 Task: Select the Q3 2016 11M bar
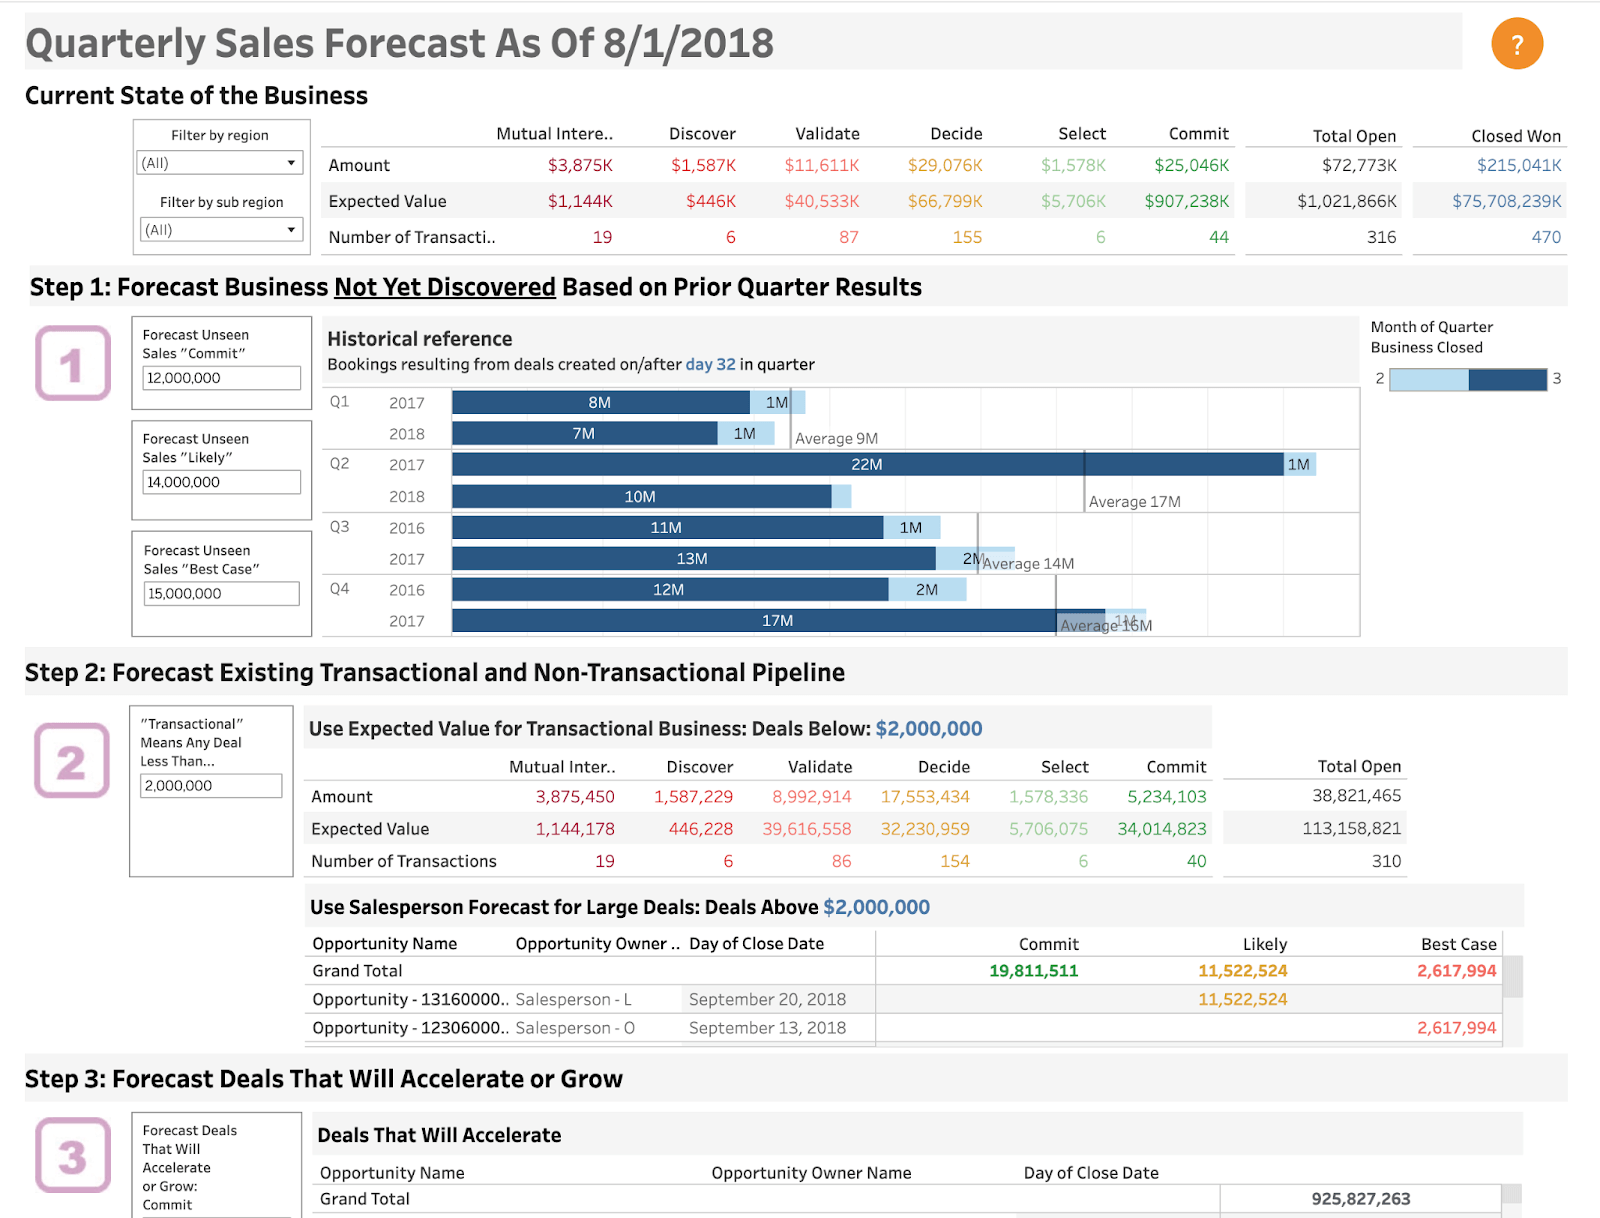click(x=667, y=527)
